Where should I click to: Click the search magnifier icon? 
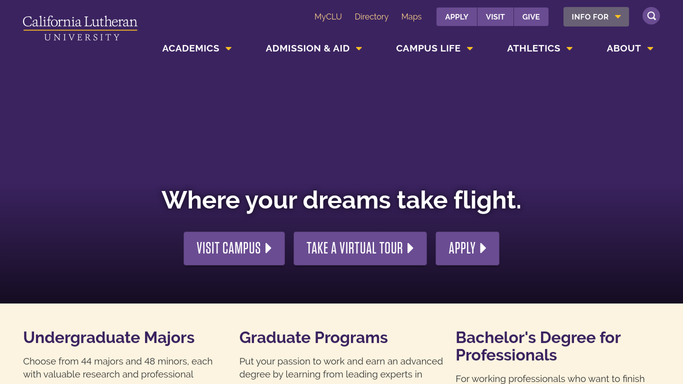(651, 16)
